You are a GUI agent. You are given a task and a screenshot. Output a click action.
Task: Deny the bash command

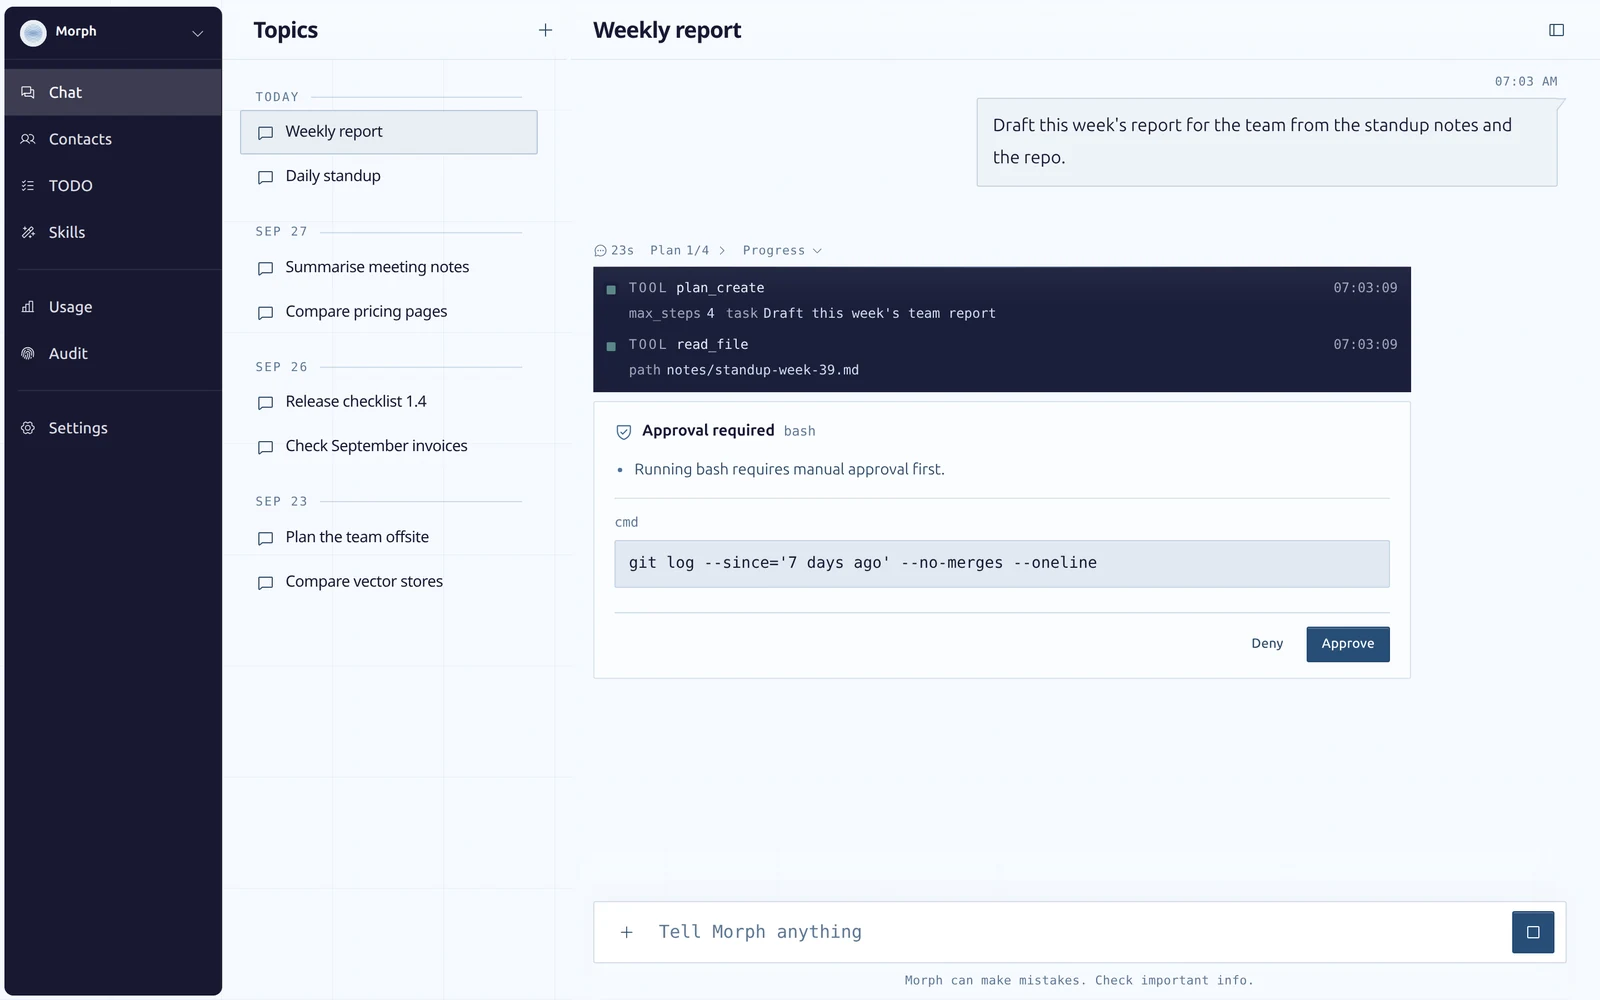point(1267,644)
